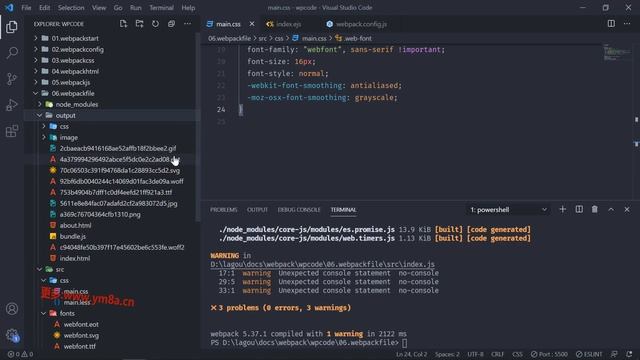The width and height of the screenshot is (640, 360).
Task: Open the terminal selector dropdown powershell
Action: 508,210
